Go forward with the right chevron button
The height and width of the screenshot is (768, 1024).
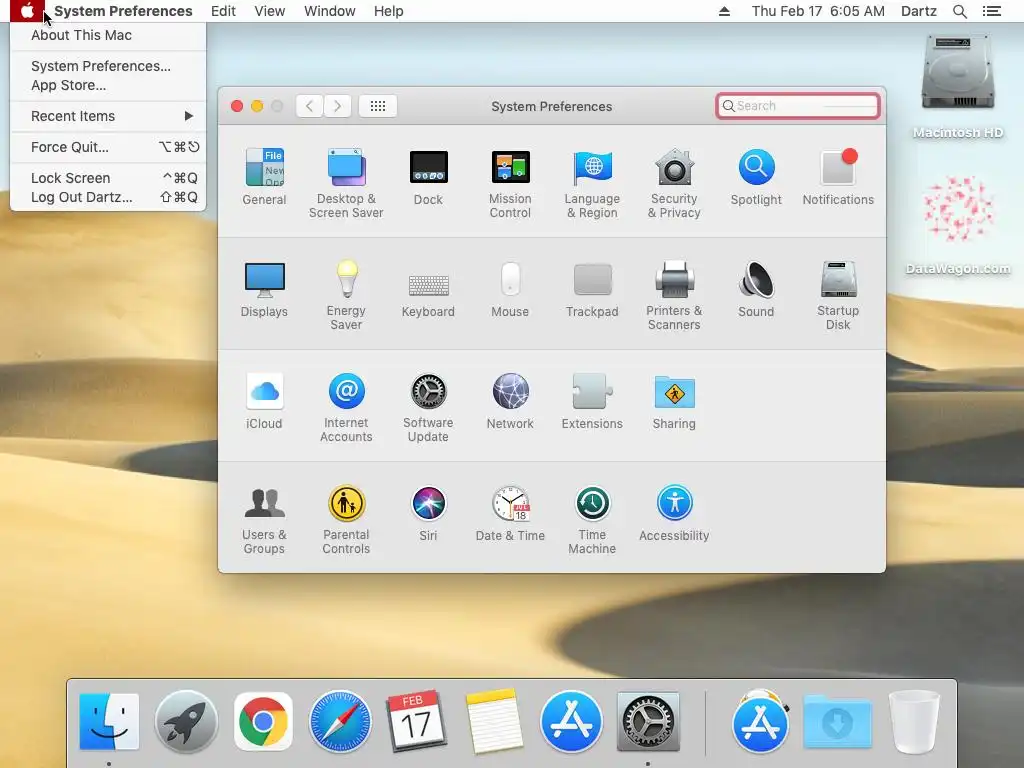(x=338, y=106)
